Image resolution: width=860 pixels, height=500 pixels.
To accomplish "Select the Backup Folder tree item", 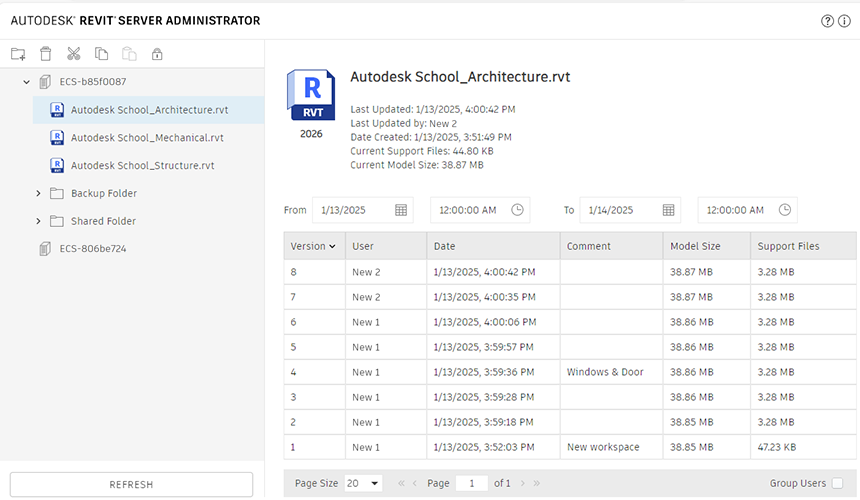I will (x=104, y=193).
